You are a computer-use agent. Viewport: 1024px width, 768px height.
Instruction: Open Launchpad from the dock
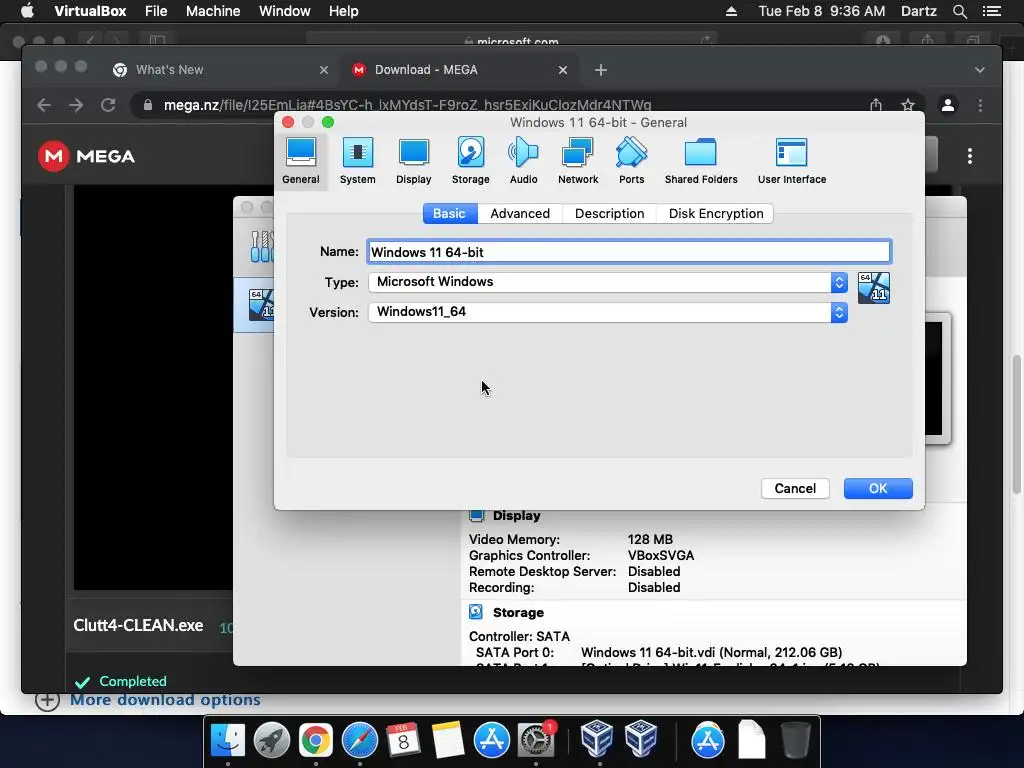point(272,741)
